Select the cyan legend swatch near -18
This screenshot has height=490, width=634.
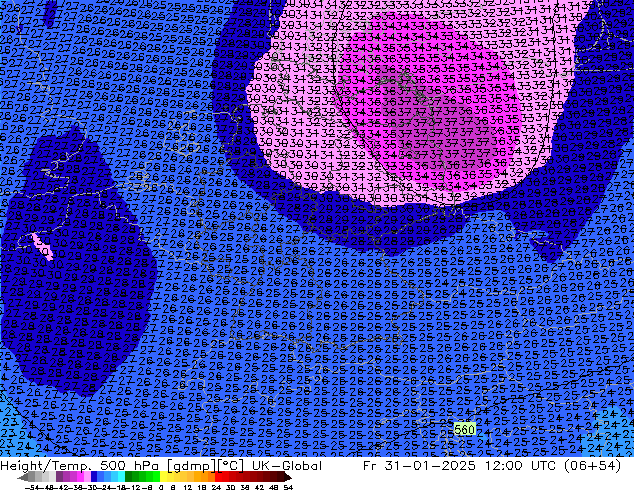pos(122,477)
